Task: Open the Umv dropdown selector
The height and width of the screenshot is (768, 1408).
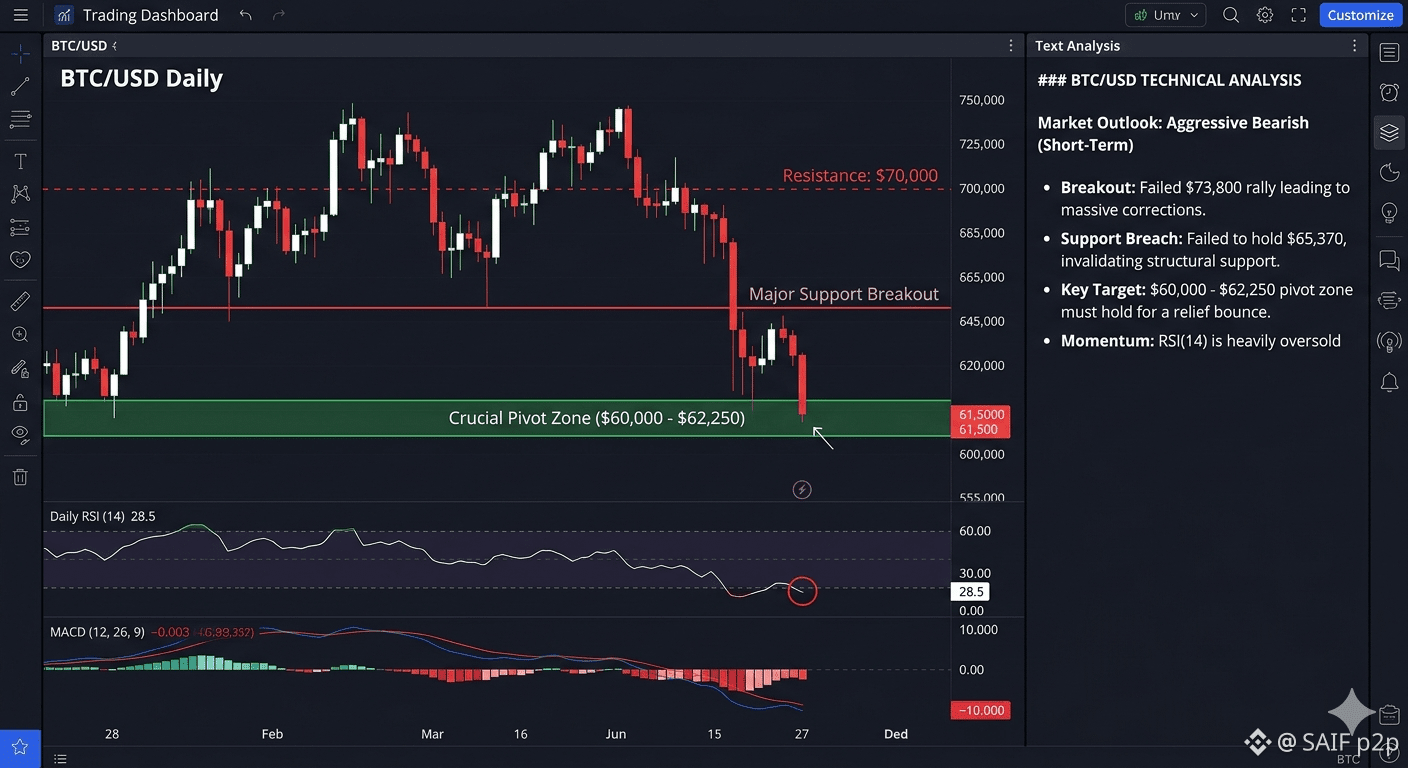Action: coord(1165,15)
